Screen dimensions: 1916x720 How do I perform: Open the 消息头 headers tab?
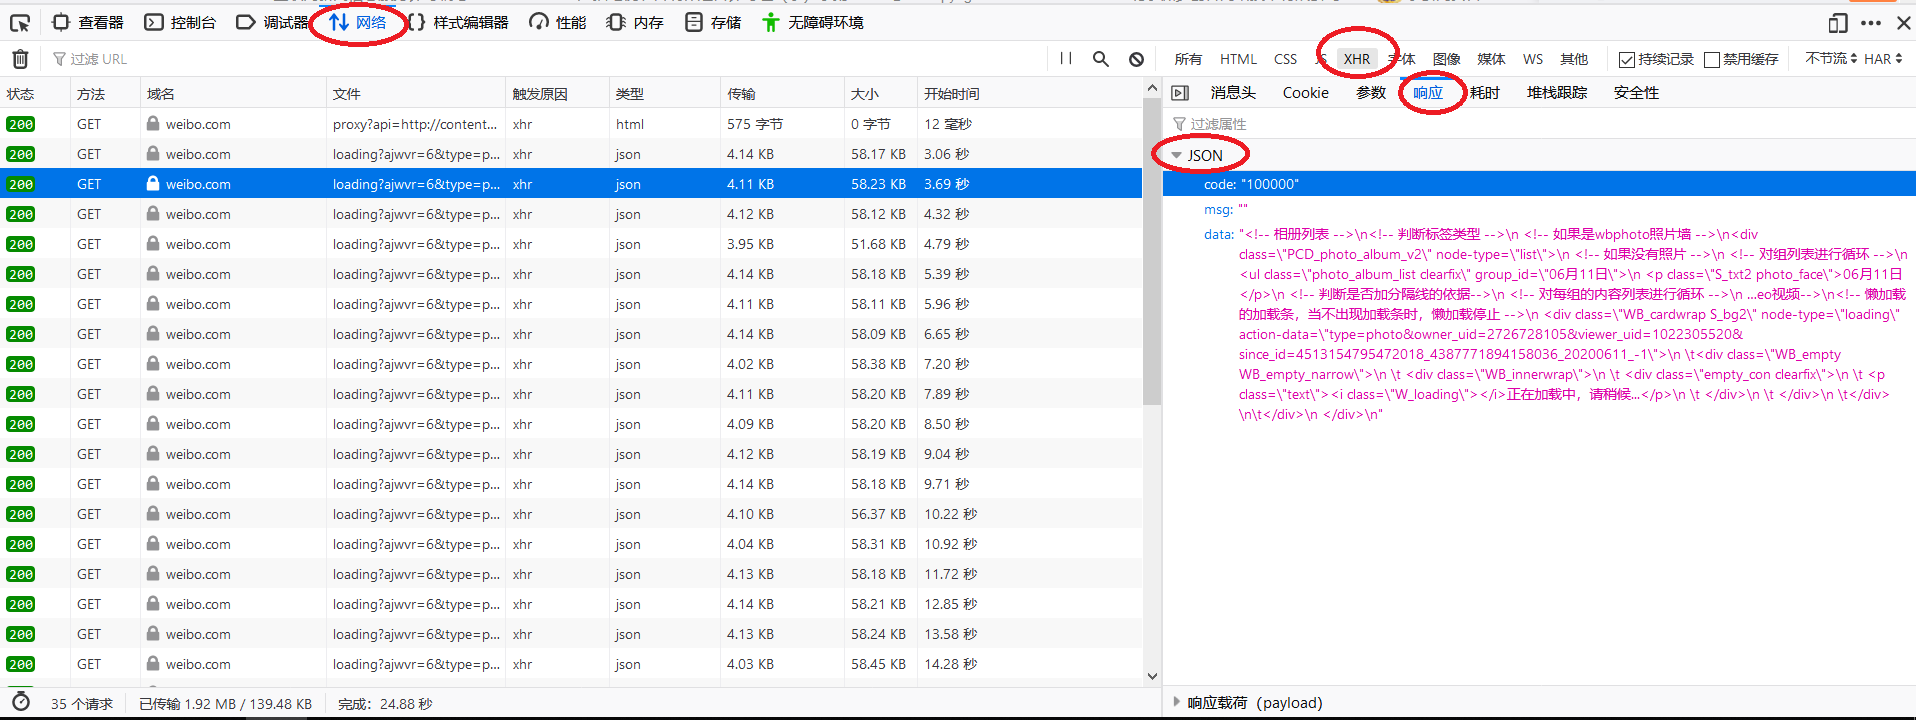click(1233, 93)
